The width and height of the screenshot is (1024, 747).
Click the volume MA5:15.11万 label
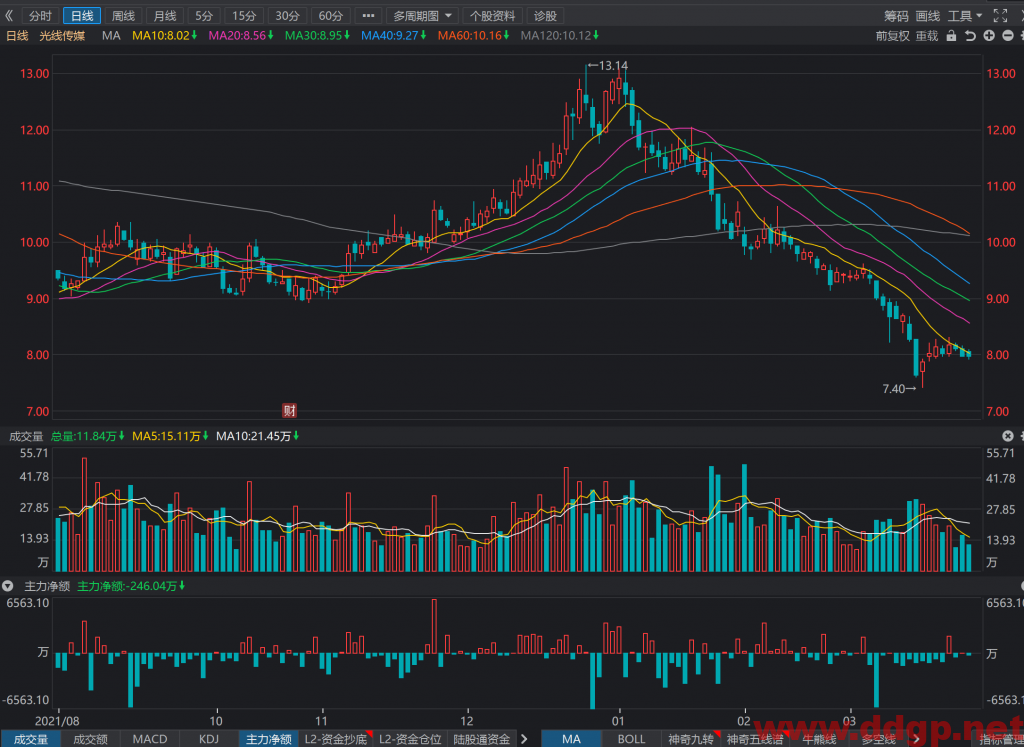(170, 436)
